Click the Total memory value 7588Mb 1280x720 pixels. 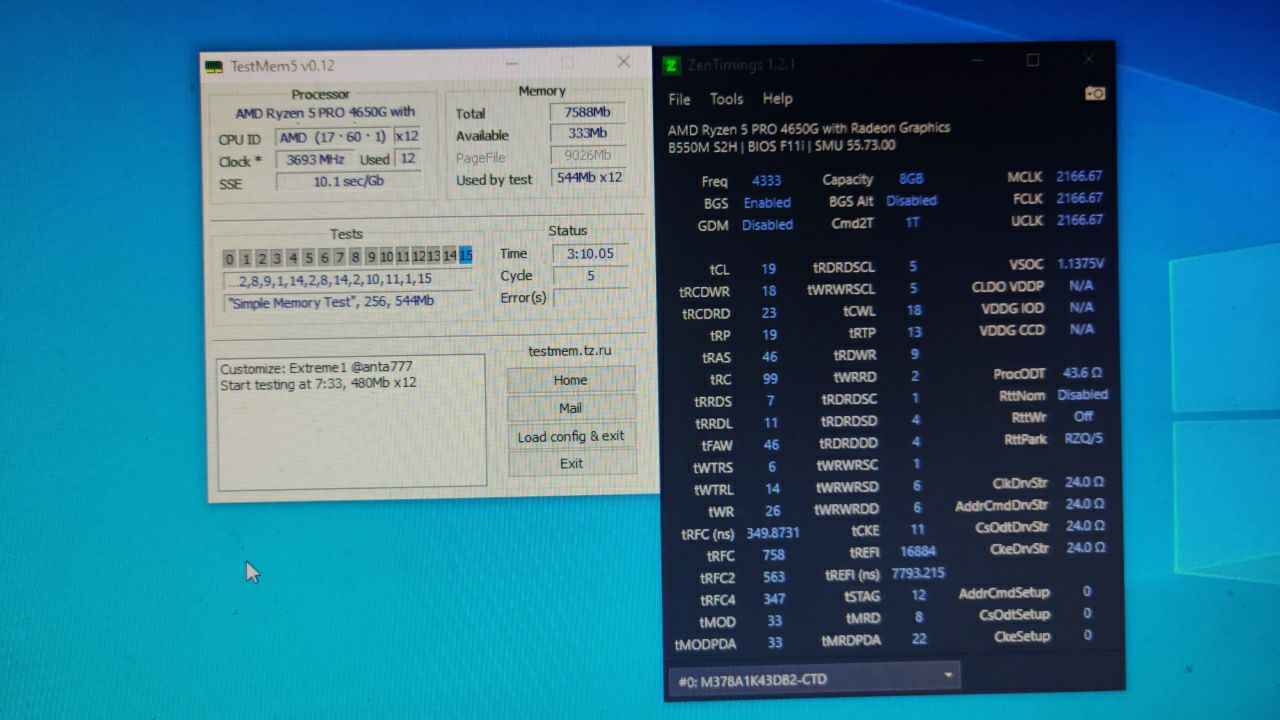coord(587,112)
